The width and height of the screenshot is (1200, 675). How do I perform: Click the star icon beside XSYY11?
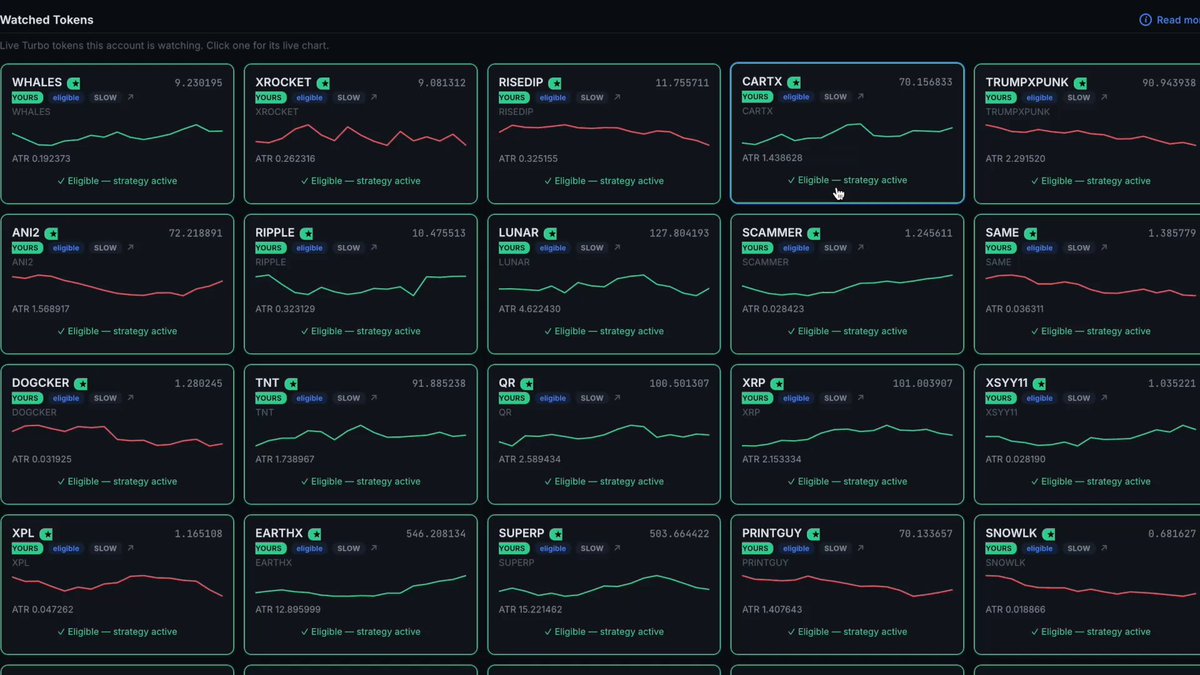(x=1039, y=383)
